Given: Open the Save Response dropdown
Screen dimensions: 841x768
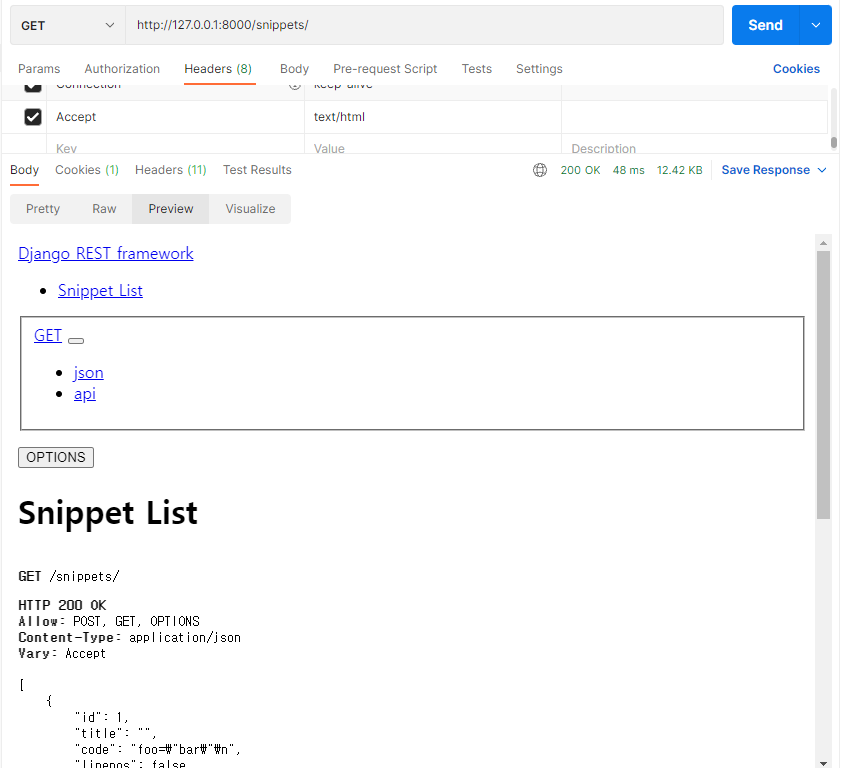Looking at the screenshot, I should tap(773, 170).
